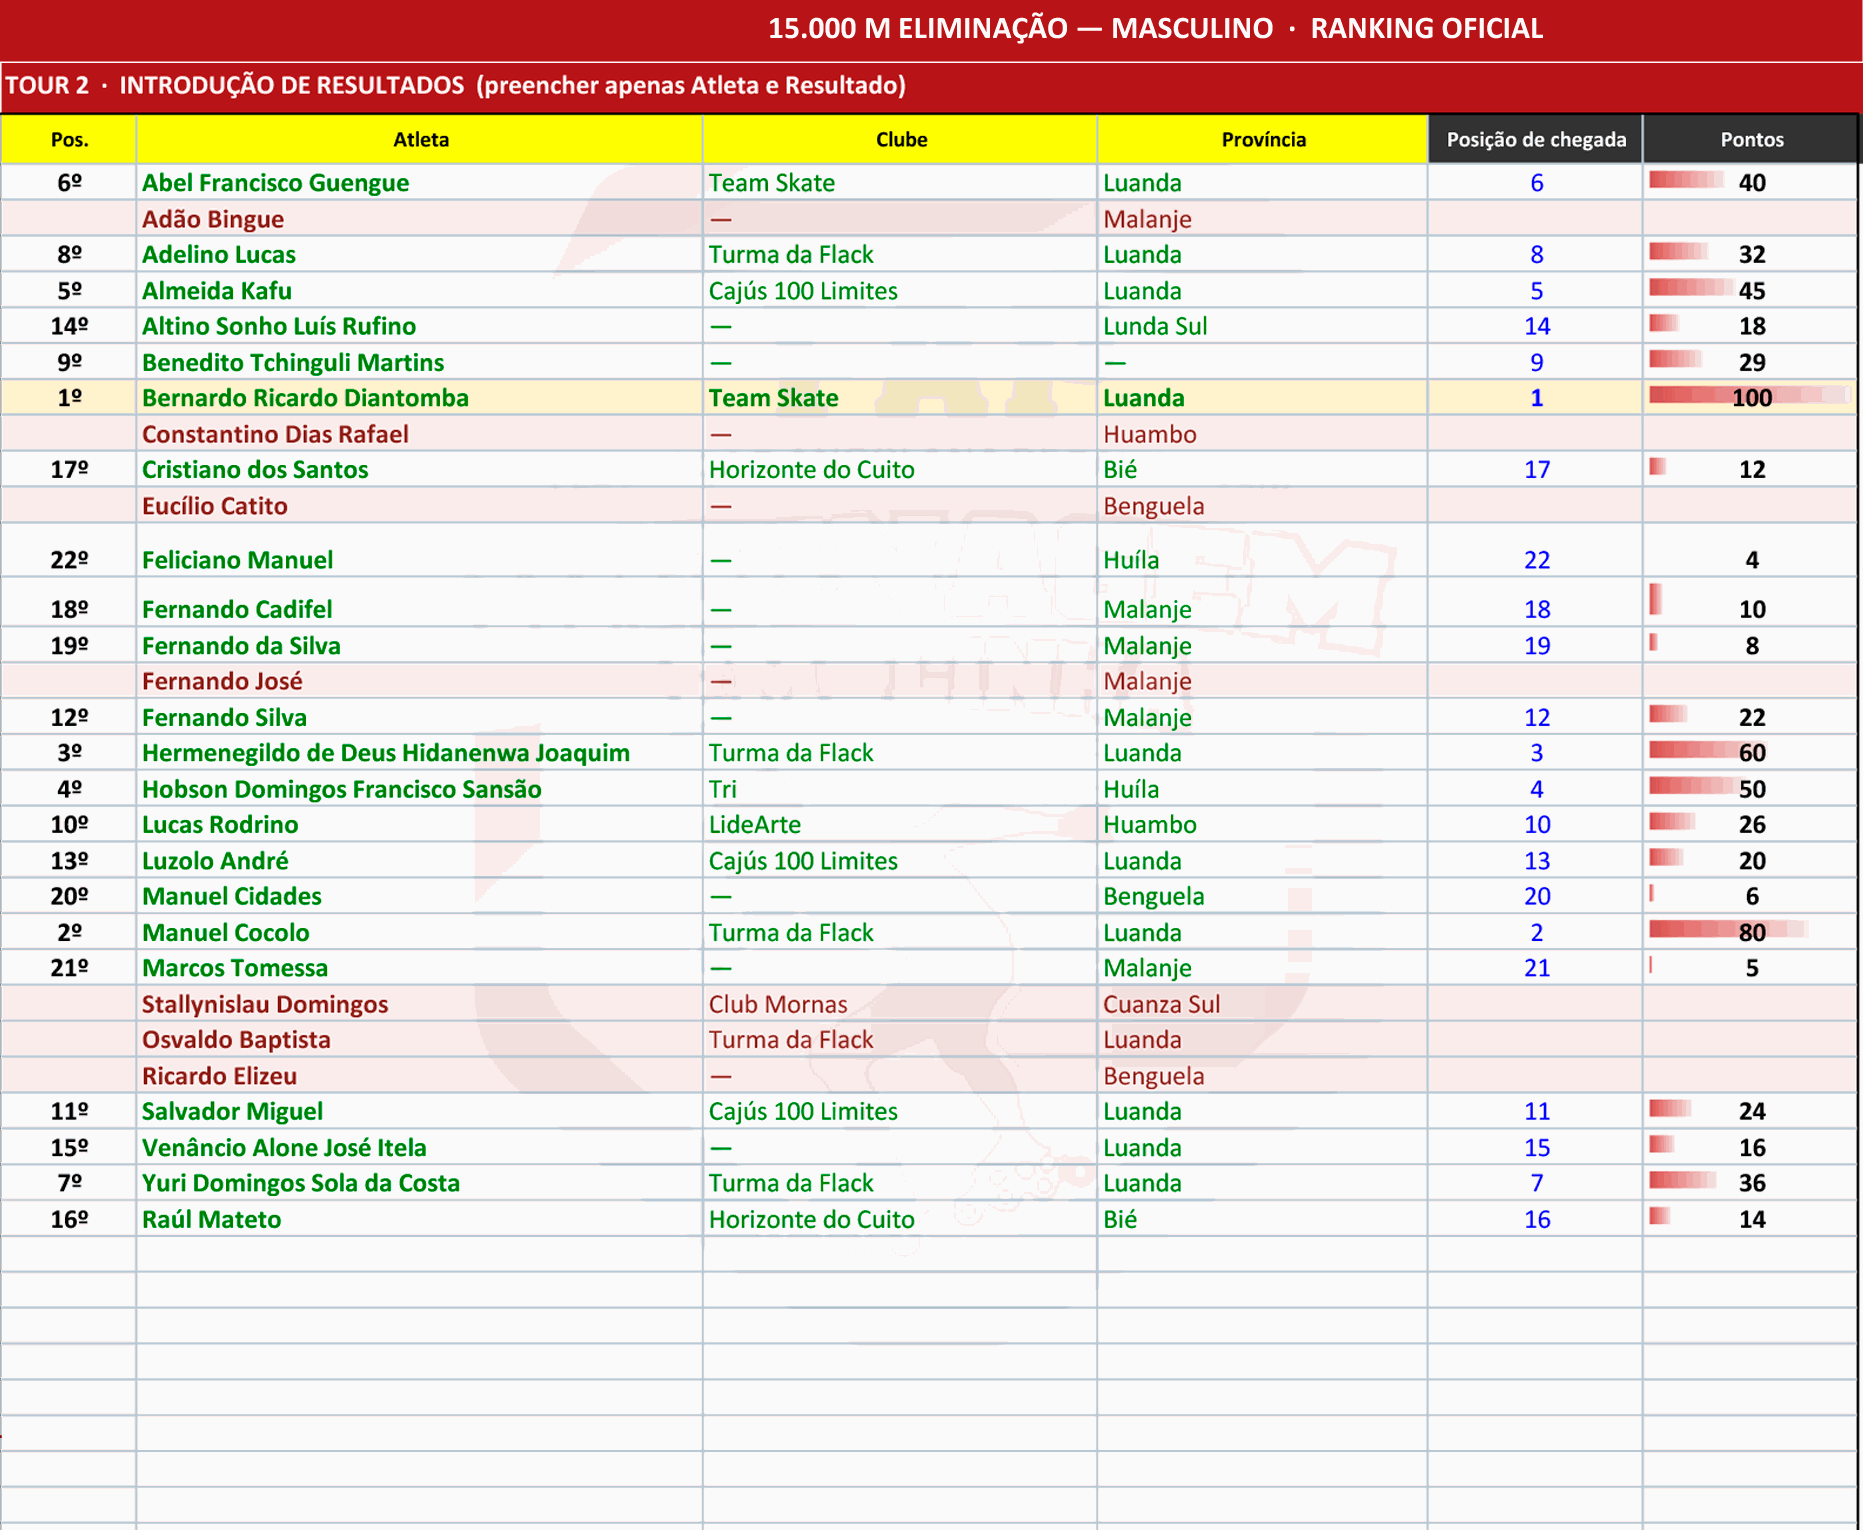The width and height of the screenshot is (1863, 1530).
Task: Select the cell 'Fernando José'
Action: tap(420, 681)
